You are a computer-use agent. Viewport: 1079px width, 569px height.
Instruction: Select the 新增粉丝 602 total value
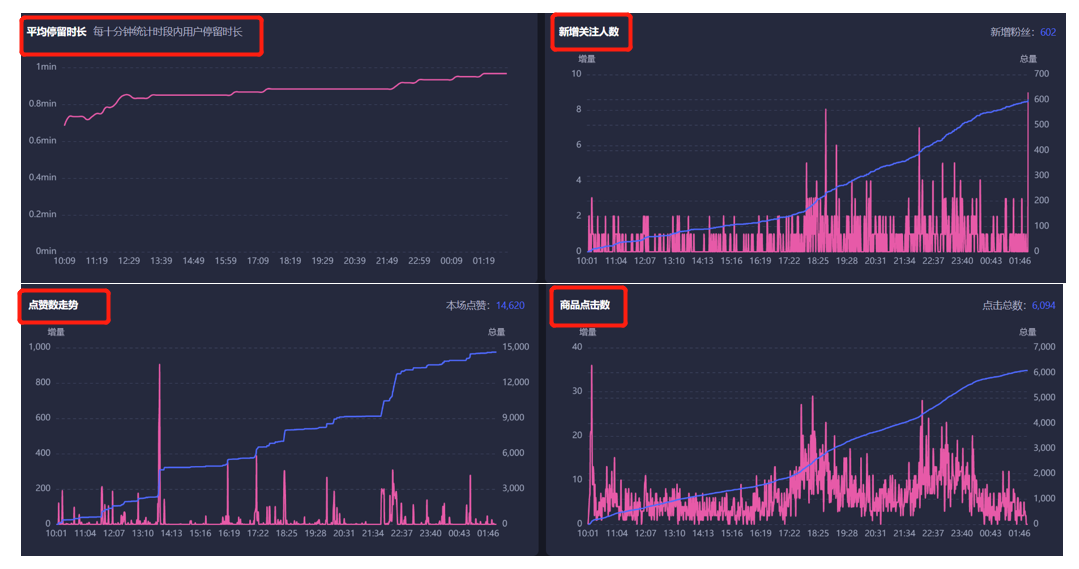[x=1047, y=32]
